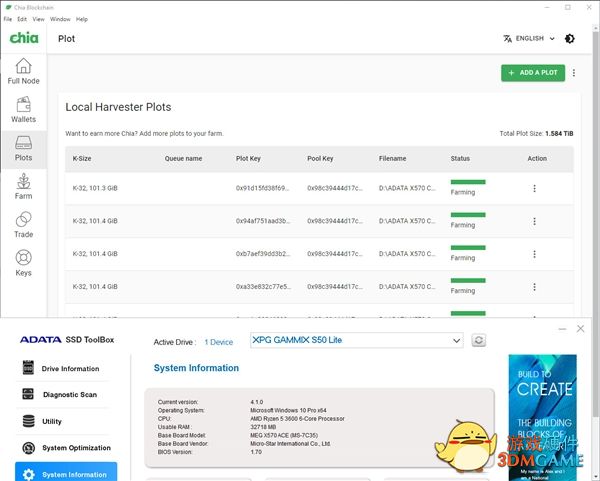Open the Keys section

23,263
